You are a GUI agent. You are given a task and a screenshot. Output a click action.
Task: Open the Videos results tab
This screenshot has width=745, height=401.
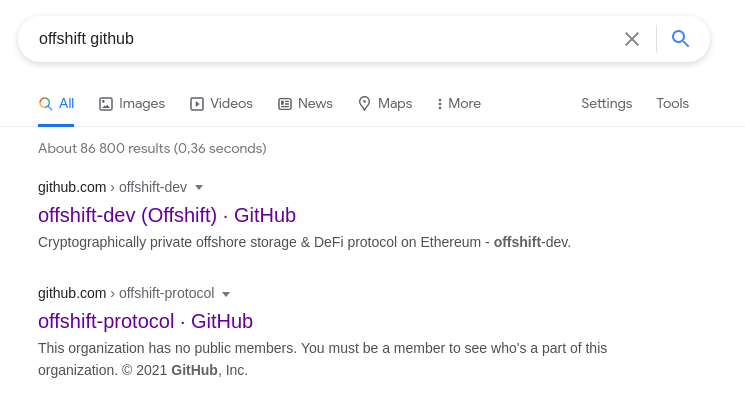pos(231,104)
